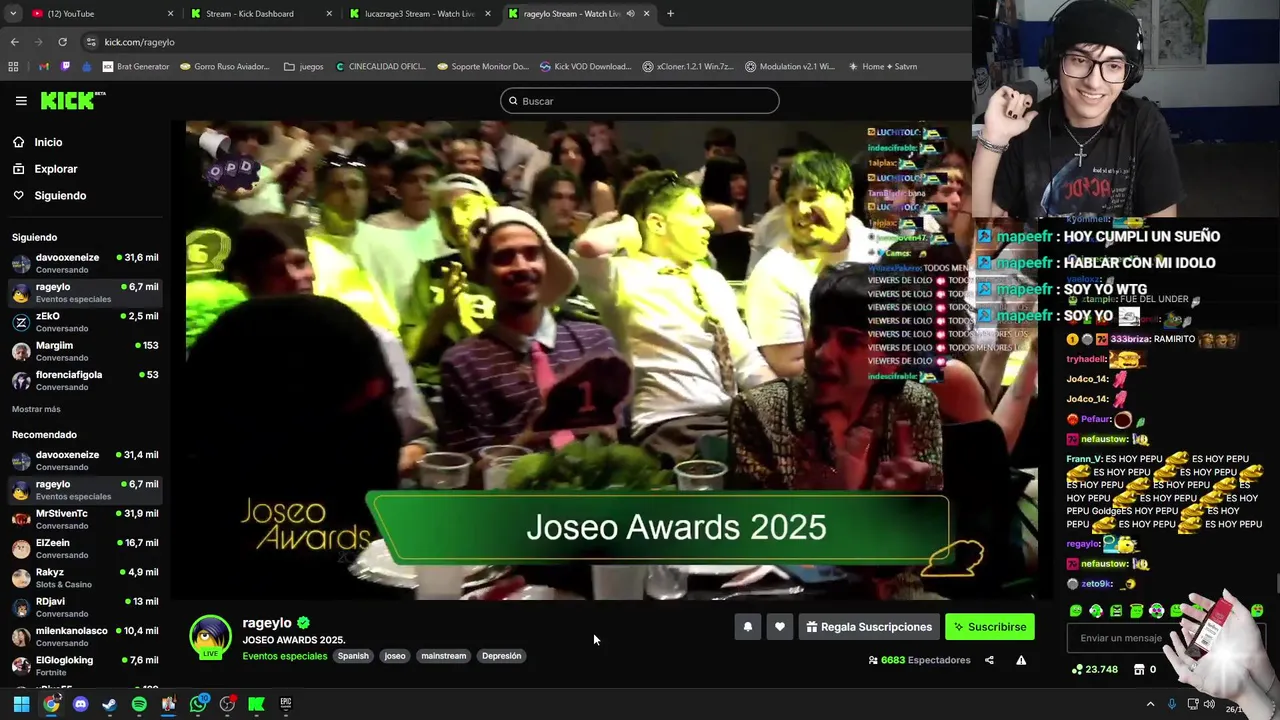Expand Mostrar más in followed list
The height and width of the screenshot is (720, 1280).
(36, 409)
